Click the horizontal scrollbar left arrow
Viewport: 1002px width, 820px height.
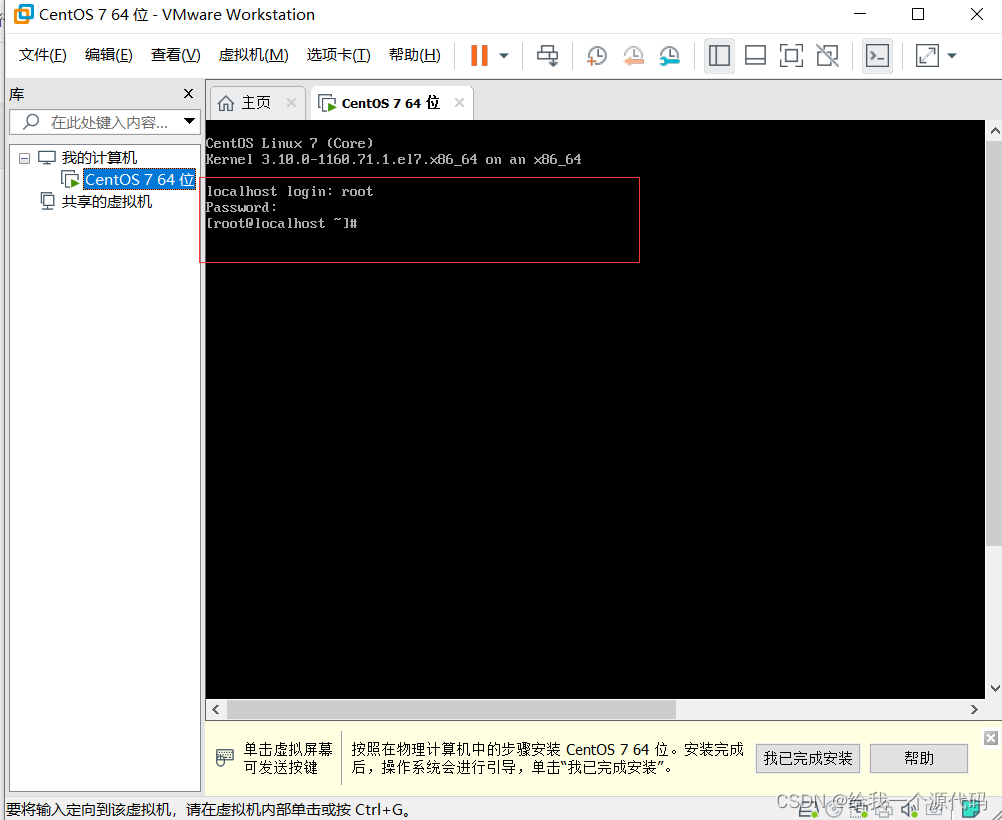[216, 709]
